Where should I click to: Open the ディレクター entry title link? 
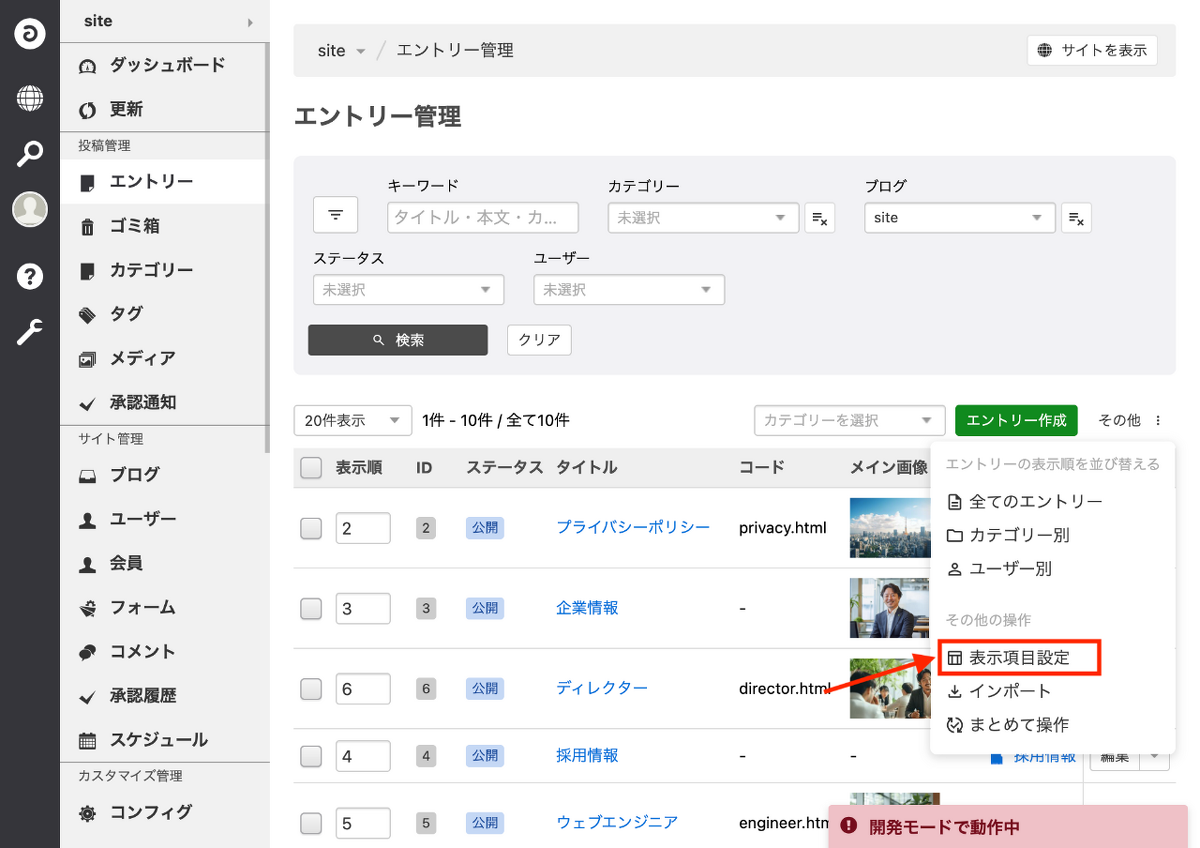coord(602,688)
